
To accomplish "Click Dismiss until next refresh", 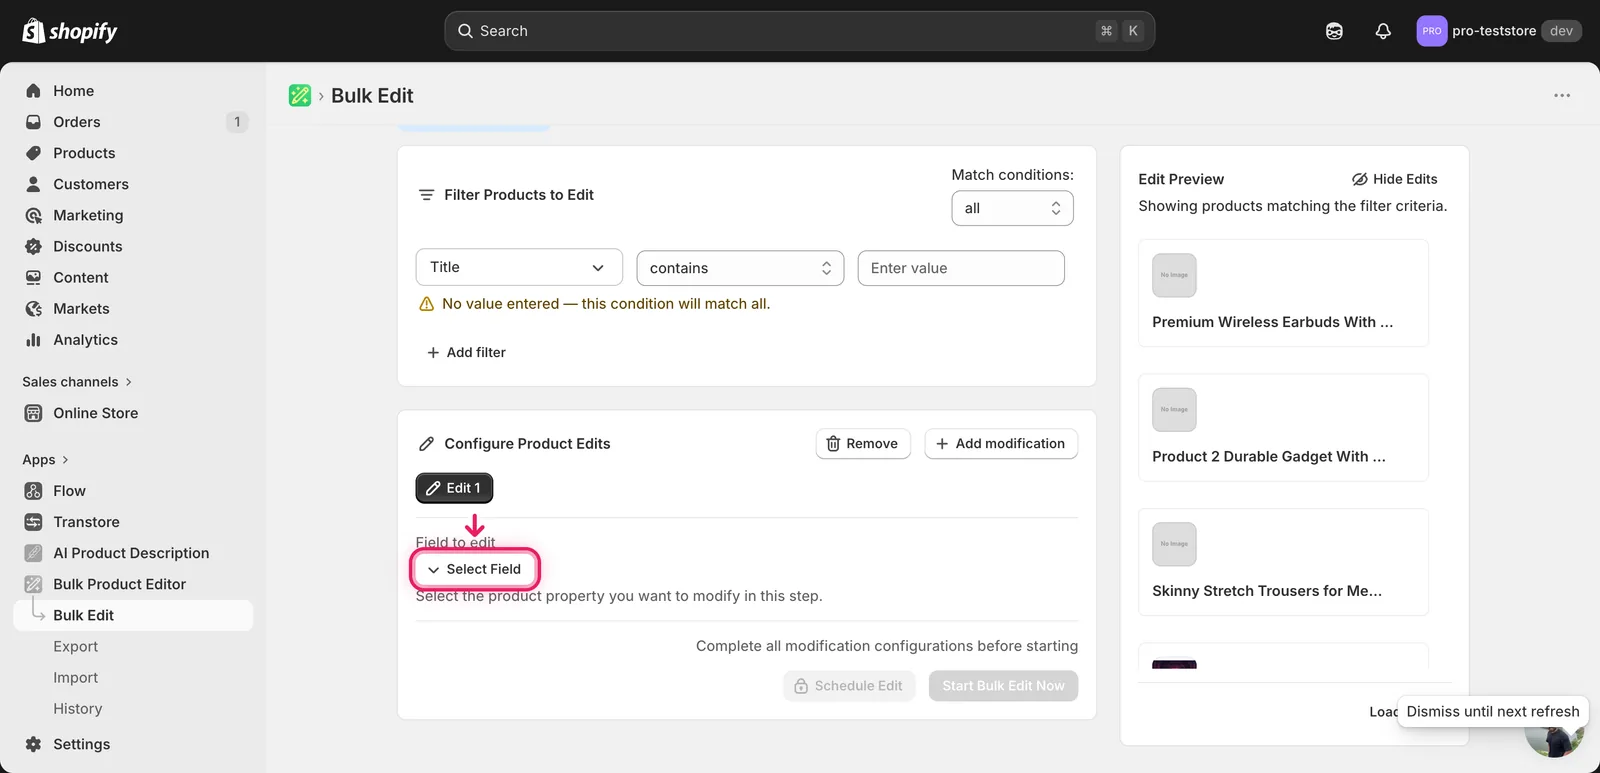I will point(1493,712).
